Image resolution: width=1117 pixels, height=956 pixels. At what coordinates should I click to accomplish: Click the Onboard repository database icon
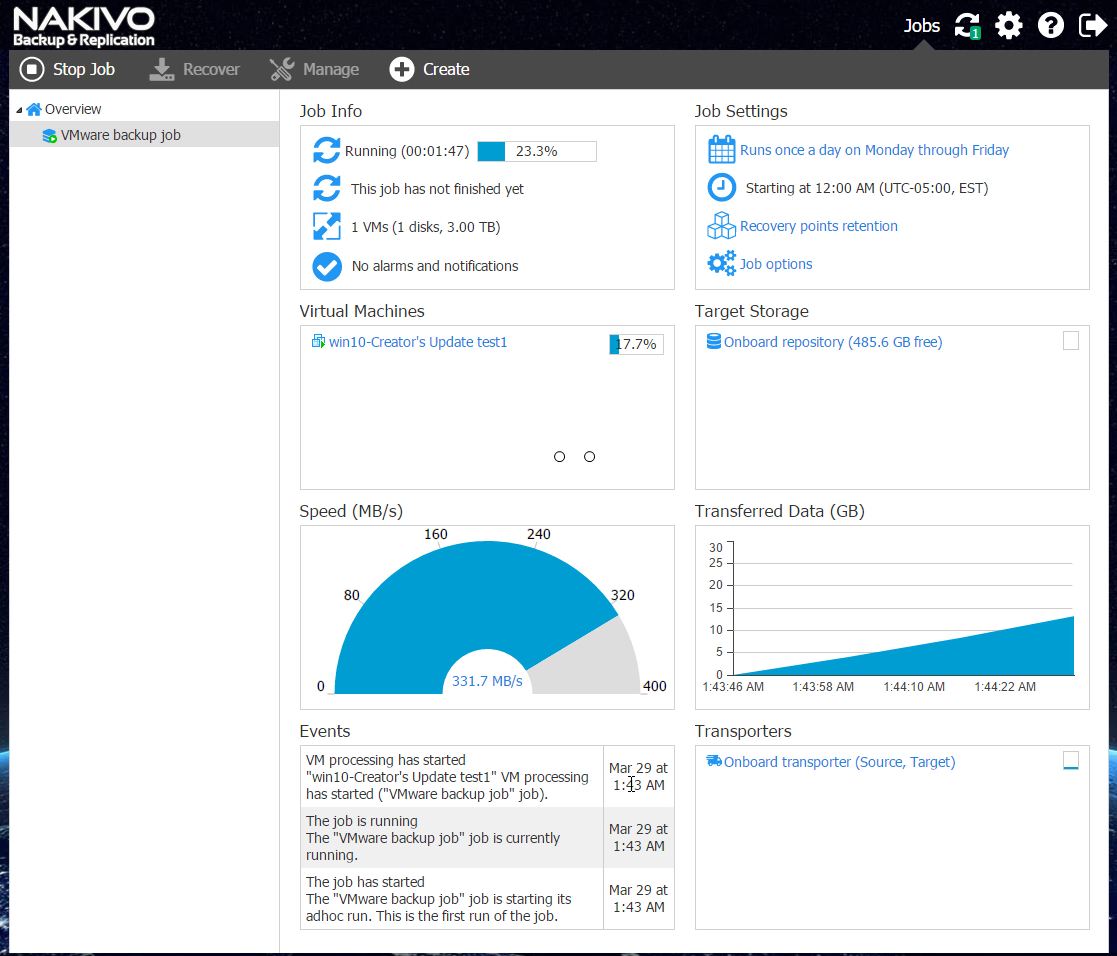713,341
